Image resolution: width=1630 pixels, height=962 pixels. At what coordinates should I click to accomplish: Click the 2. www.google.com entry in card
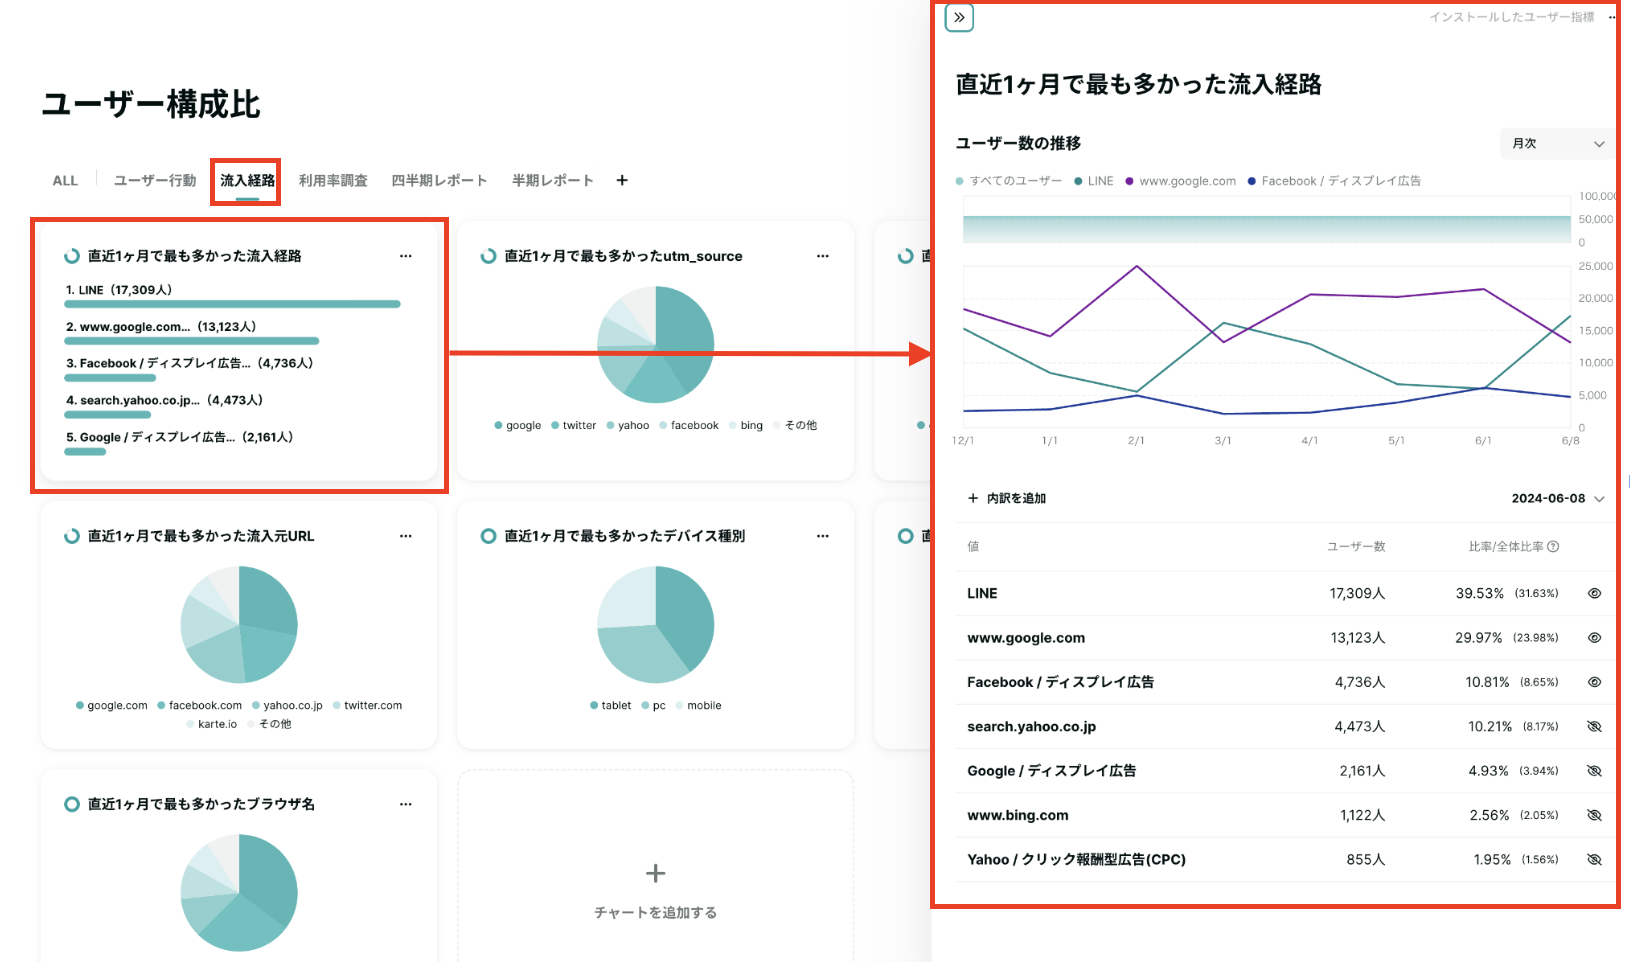tap(161, 327)
